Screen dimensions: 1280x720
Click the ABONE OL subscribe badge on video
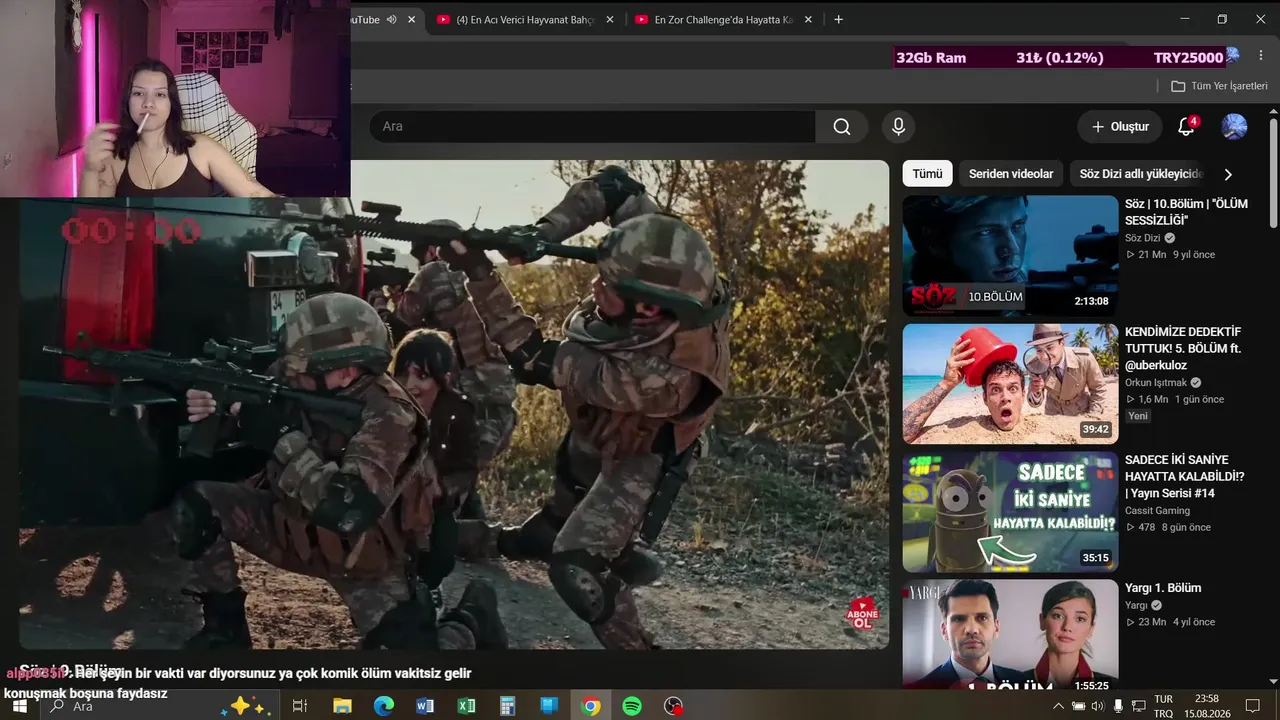(862, 614)
